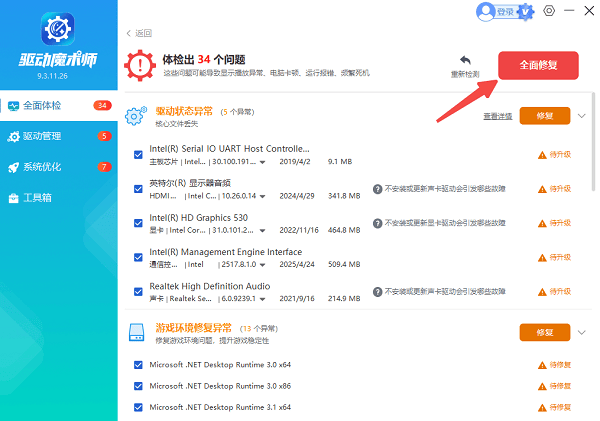
Task: Uncheck Intel(R) HD Graphics 530 checkbox
Action: (138, 223)
